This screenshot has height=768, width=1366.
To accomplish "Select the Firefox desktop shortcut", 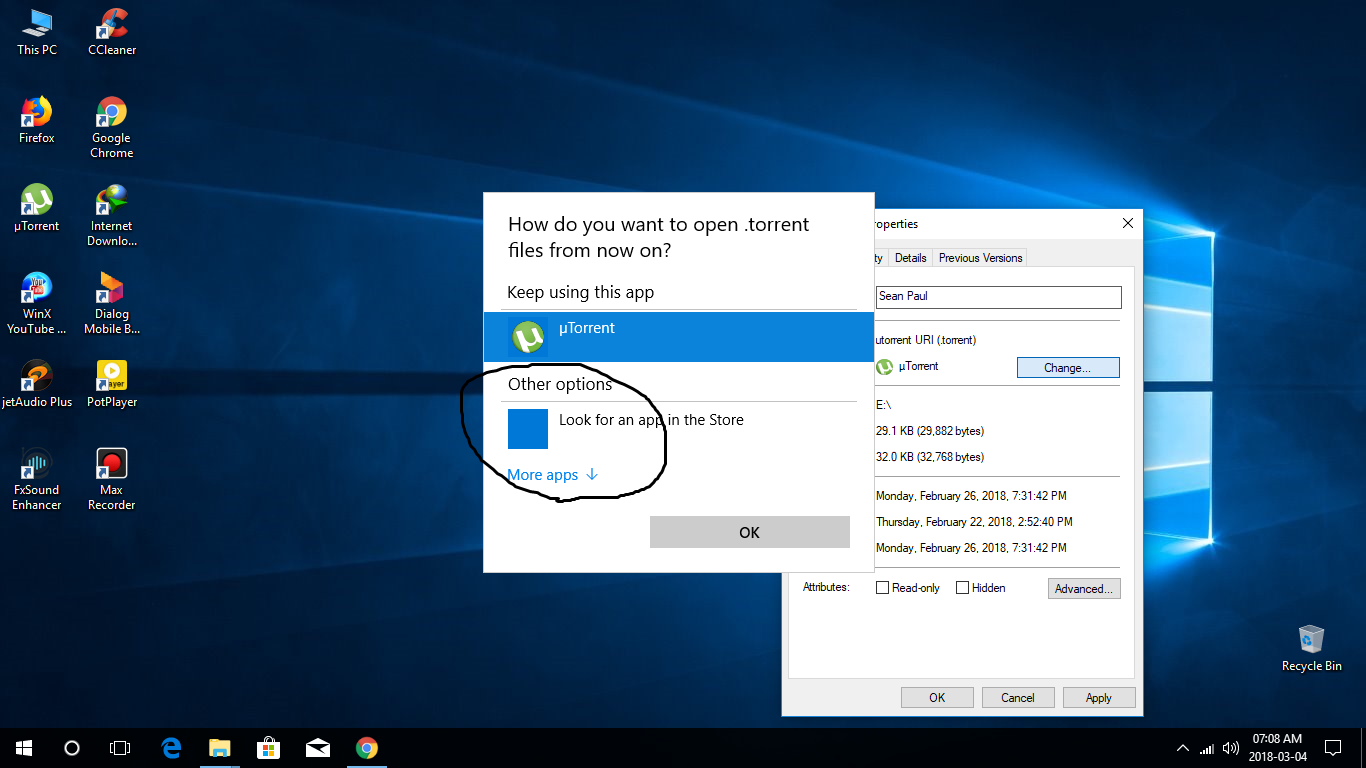I will pyautogui.click(x=37, y=120).
